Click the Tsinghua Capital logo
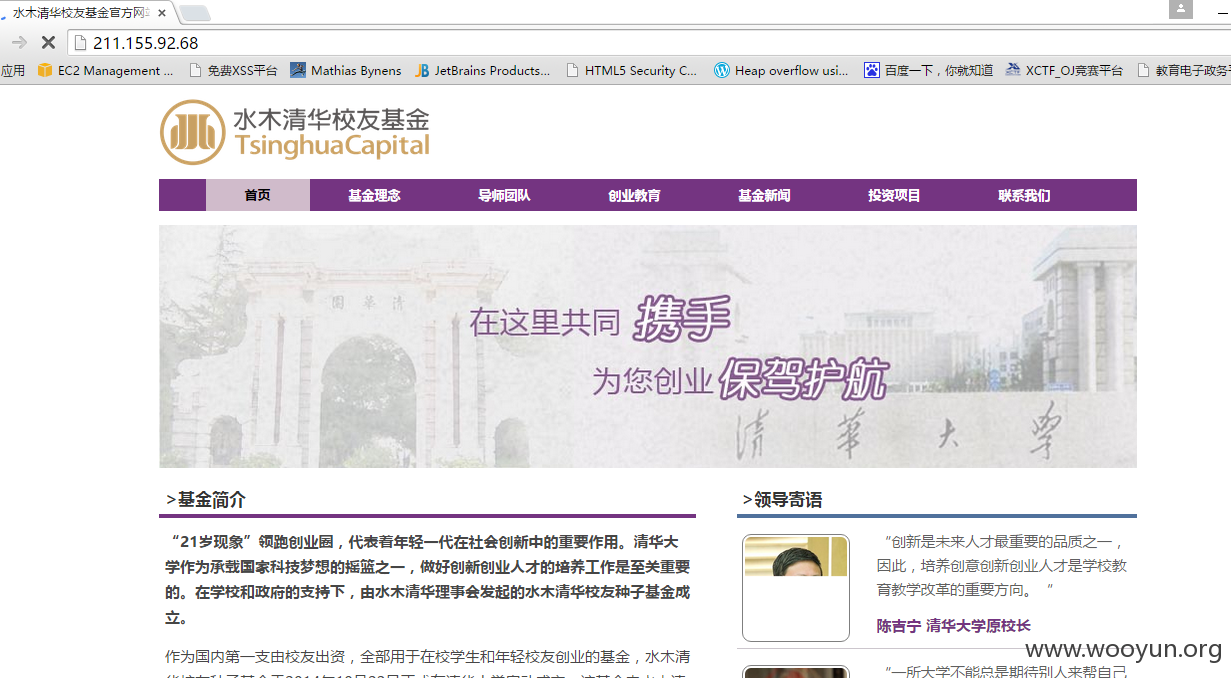Viewport: 1231px width, 678px height. tap(295, 132)
